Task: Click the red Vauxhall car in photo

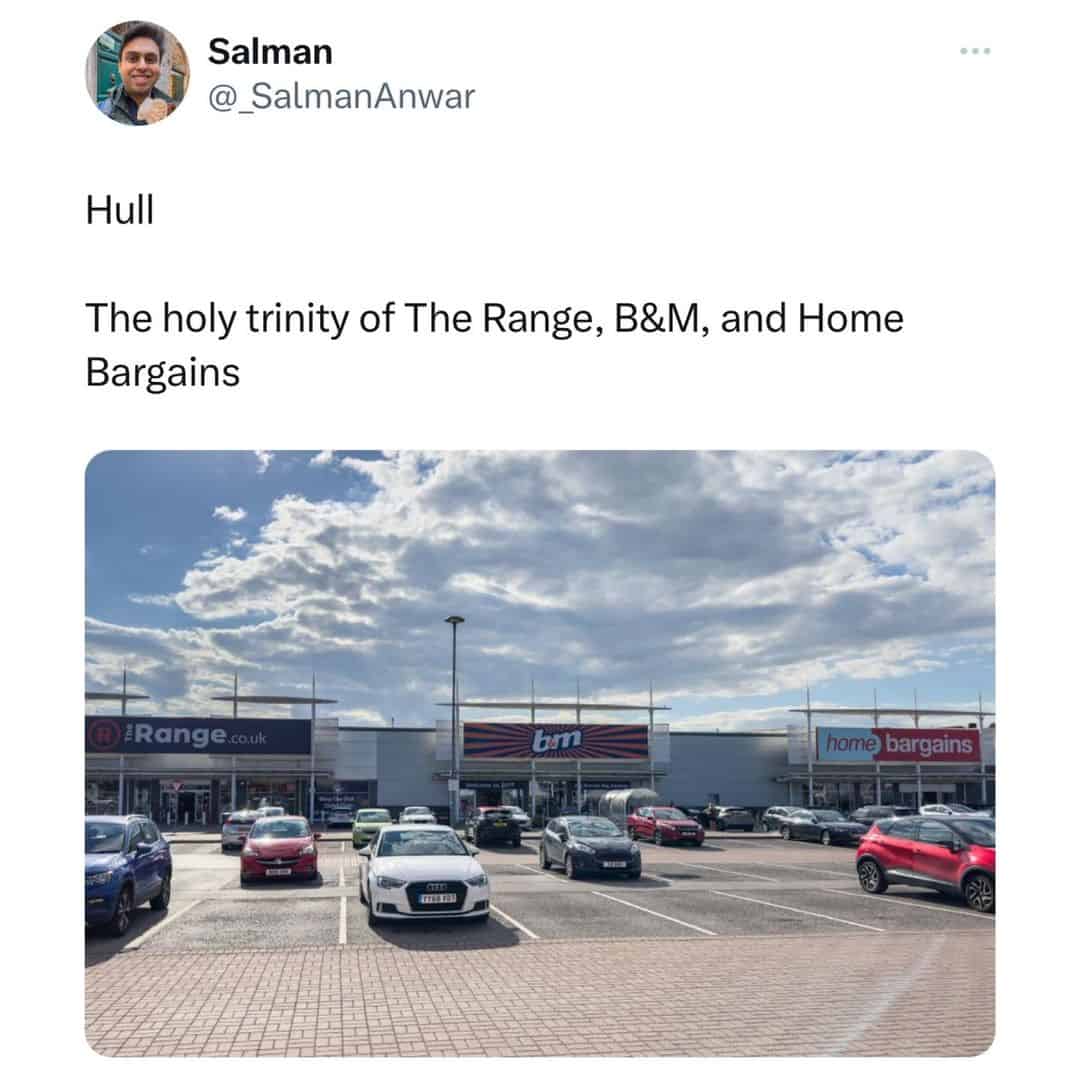Action: tap(279, 849)
